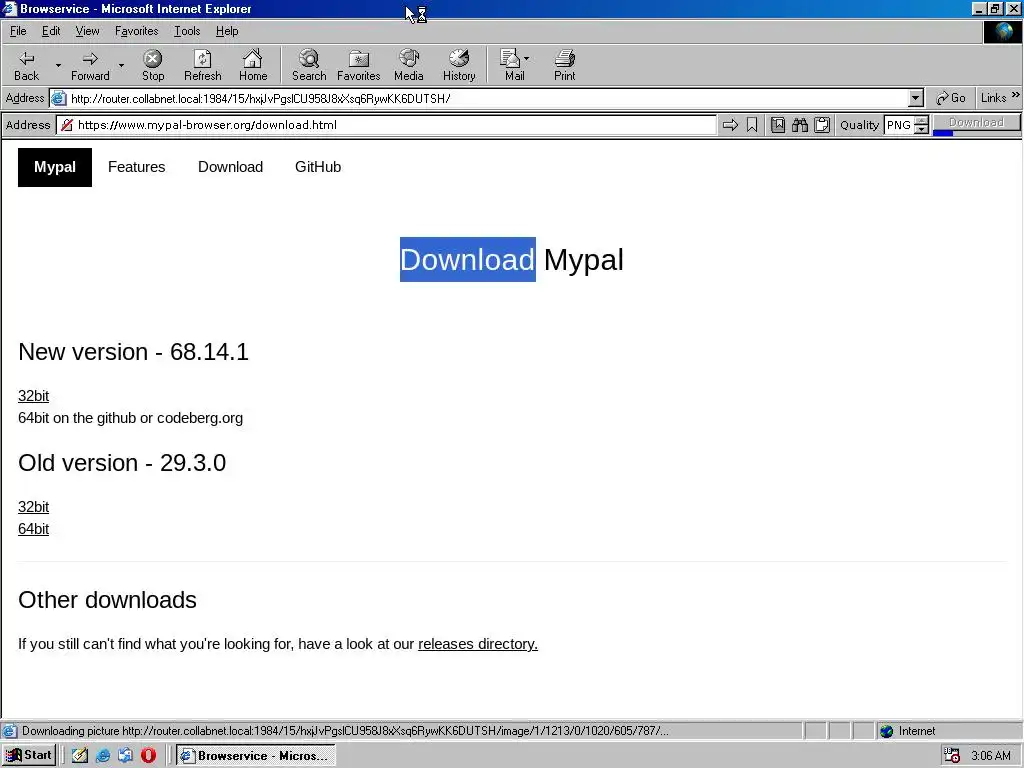The width and height of the screenshot is (1024, 768).
Task: Click the 3:06 AM taskbar clock
Action: pyautogui.click(x=991, y=756)
